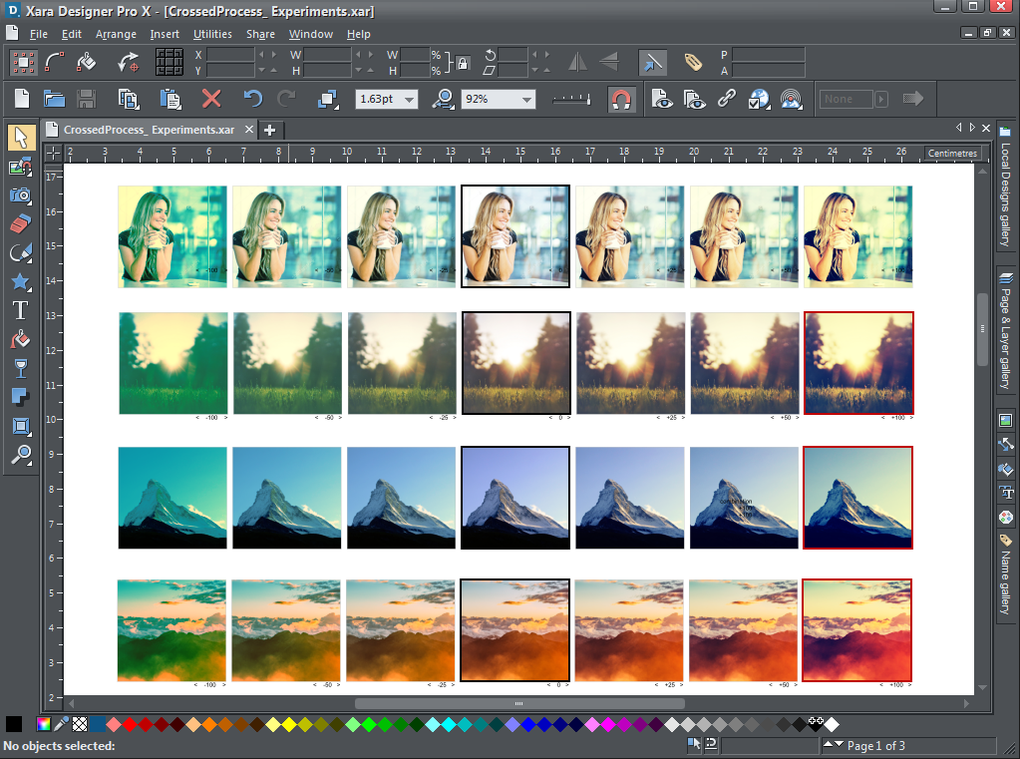Image resolution: width=1020 pixels, height=759 pixels.
Task: Add a new document tab with plus button
Action: click(x=270, y=130)
